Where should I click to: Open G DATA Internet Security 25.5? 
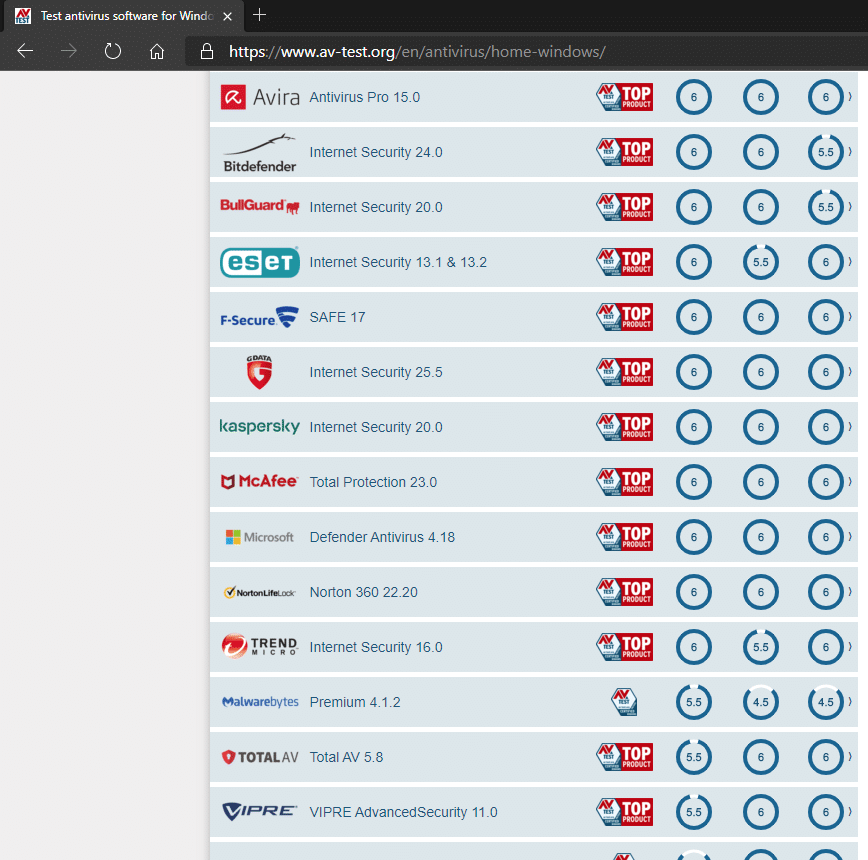click(376, 372)
